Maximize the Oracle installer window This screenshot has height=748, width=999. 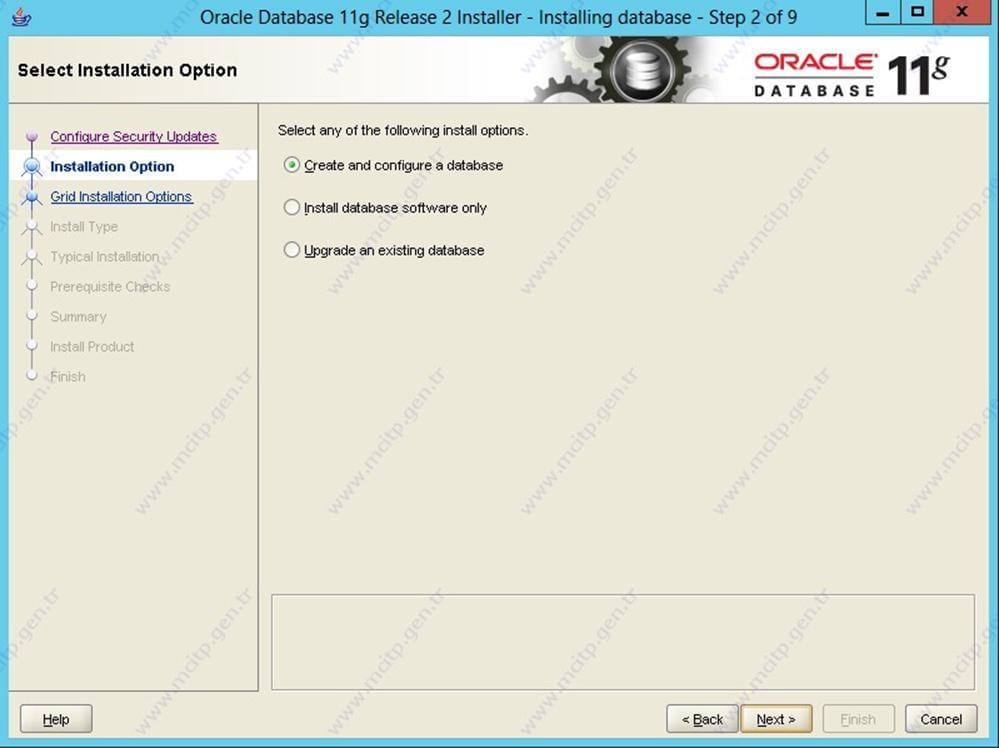(917, 12)
